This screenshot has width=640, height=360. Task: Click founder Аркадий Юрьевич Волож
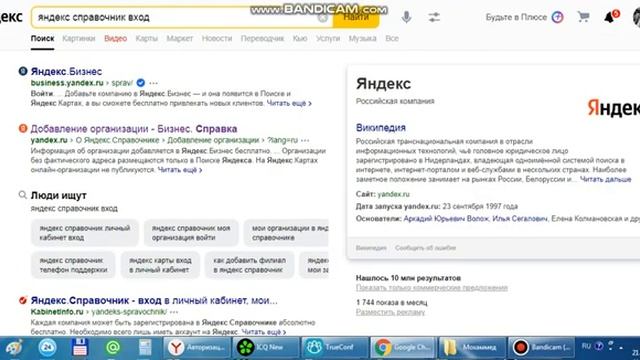pyautogui.click(x=446, y=219)
